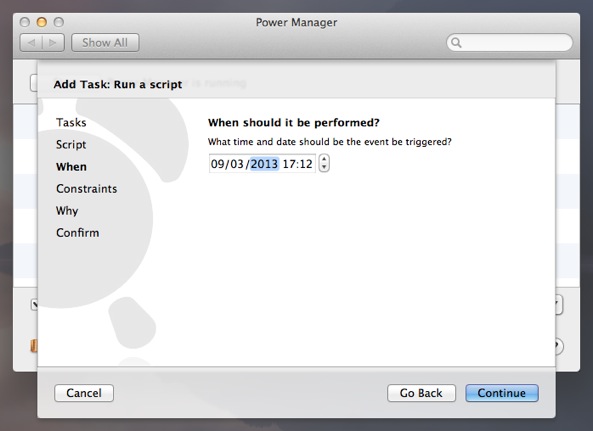Screen dimensions: 593x431
Task: Select the Script step in sidebar
Action: 71,144
